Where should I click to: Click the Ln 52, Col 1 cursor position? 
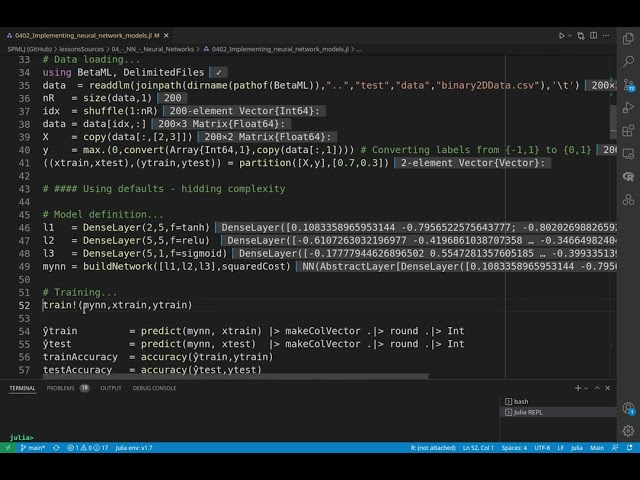click(x=478, y=448)
